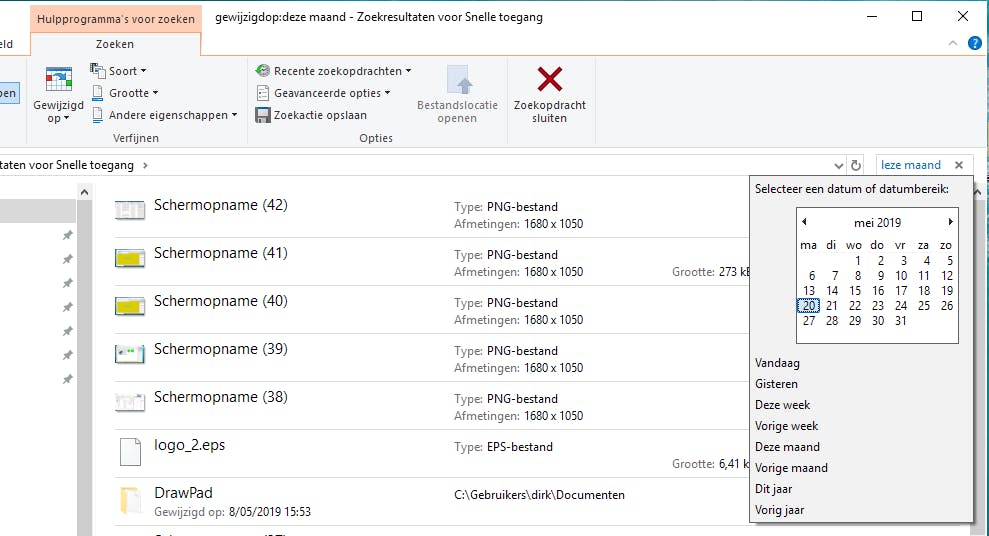Open the Schermopname (42) thumbnail
989x536 pixels.
(130, 210)
